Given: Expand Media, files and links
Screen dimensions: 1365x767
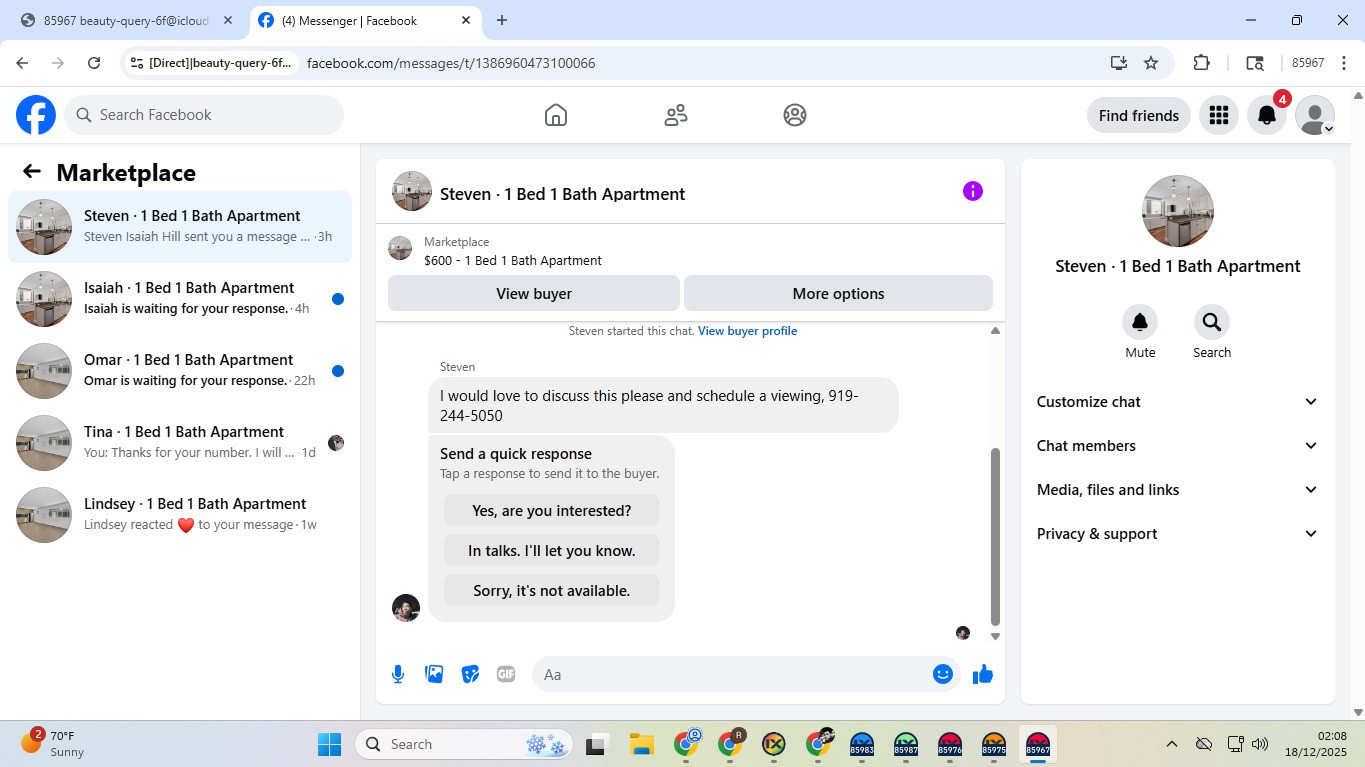Looking at the screenshot, I should (x=1178, y=490).
